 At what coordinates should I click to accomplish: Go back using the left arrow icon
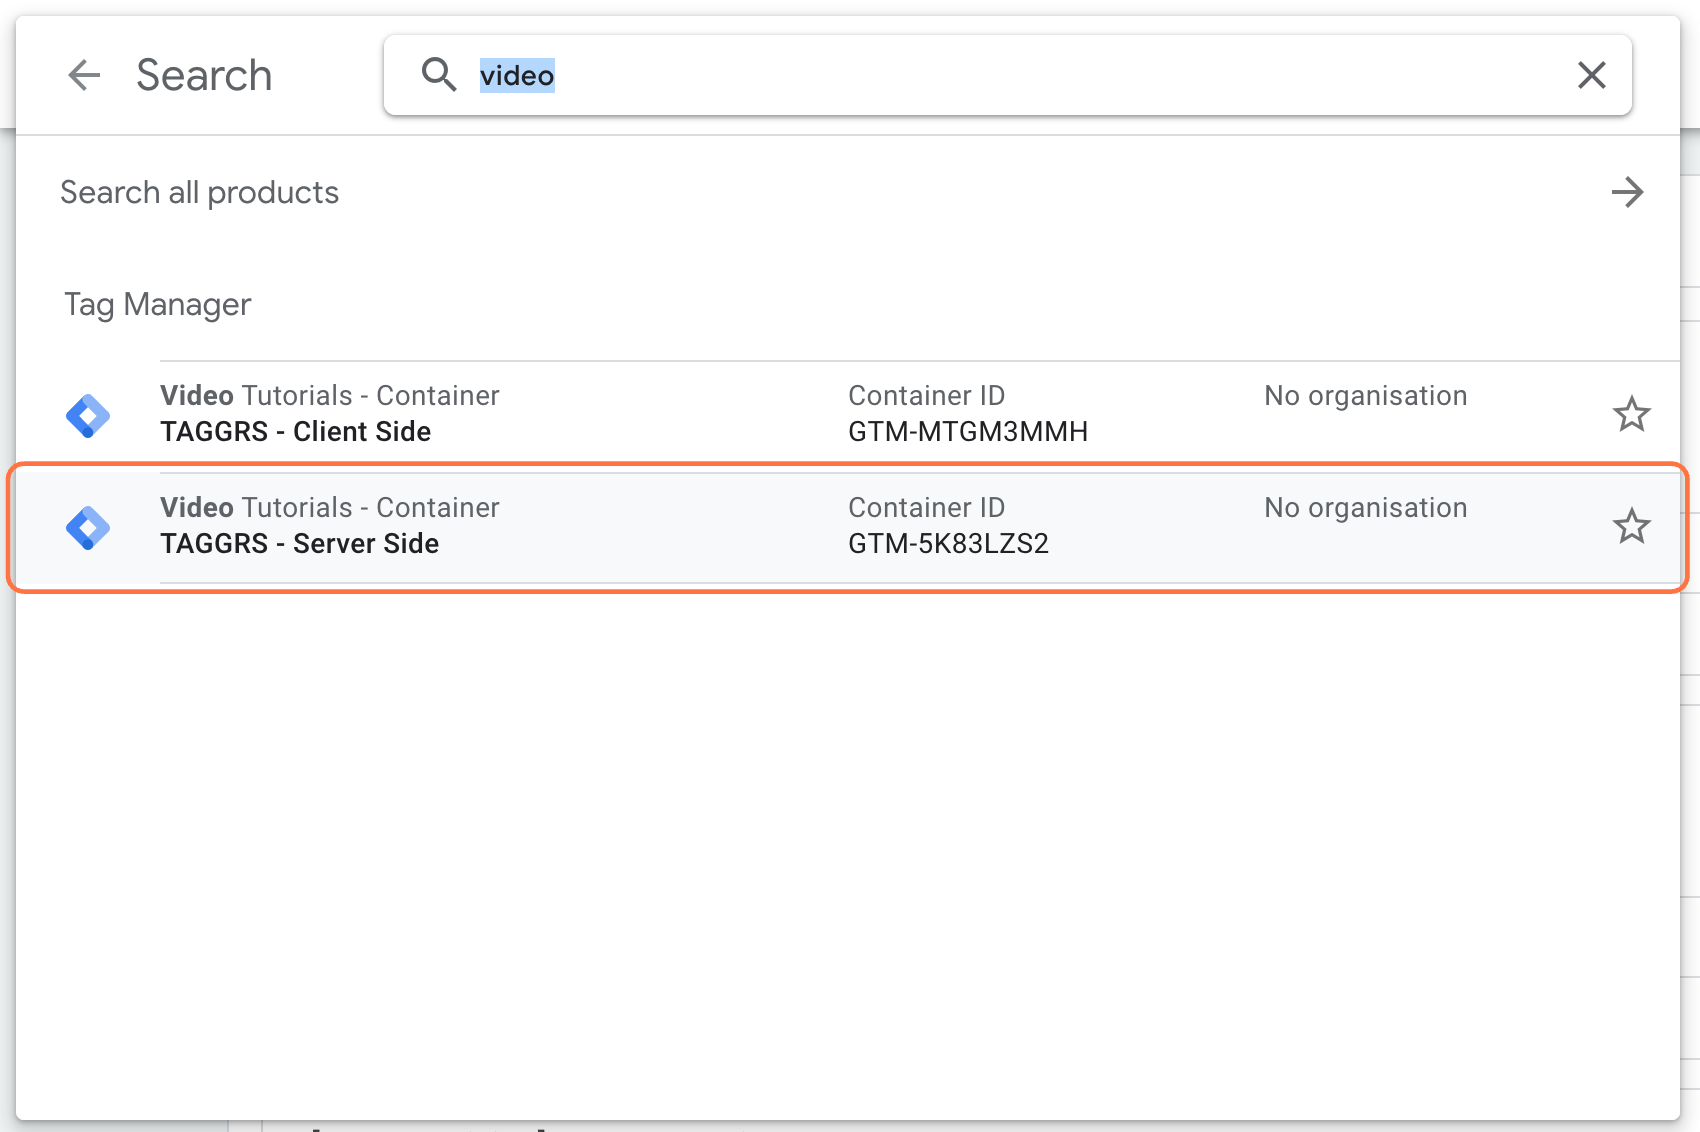84,75
